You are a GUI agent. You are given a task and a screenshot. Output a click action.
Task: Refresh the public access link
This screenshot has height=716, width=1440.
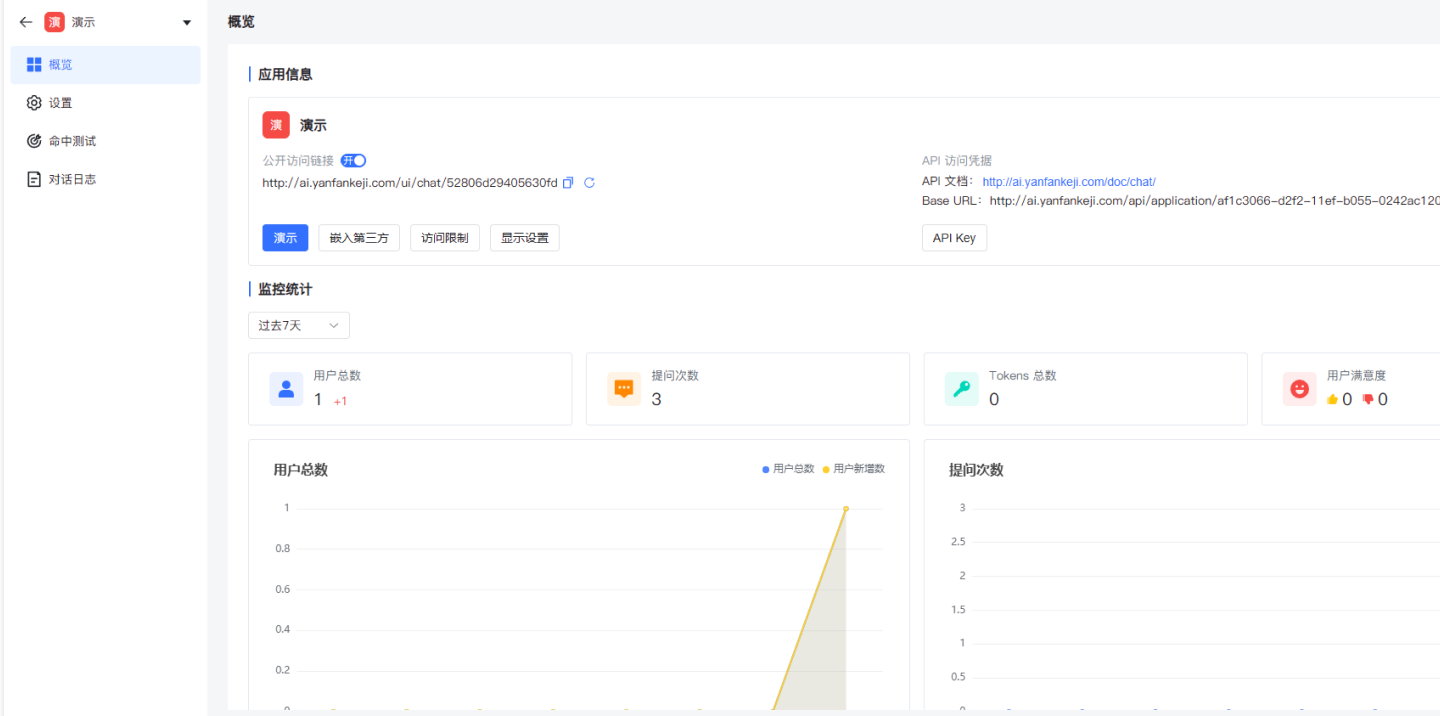(589, 183)
